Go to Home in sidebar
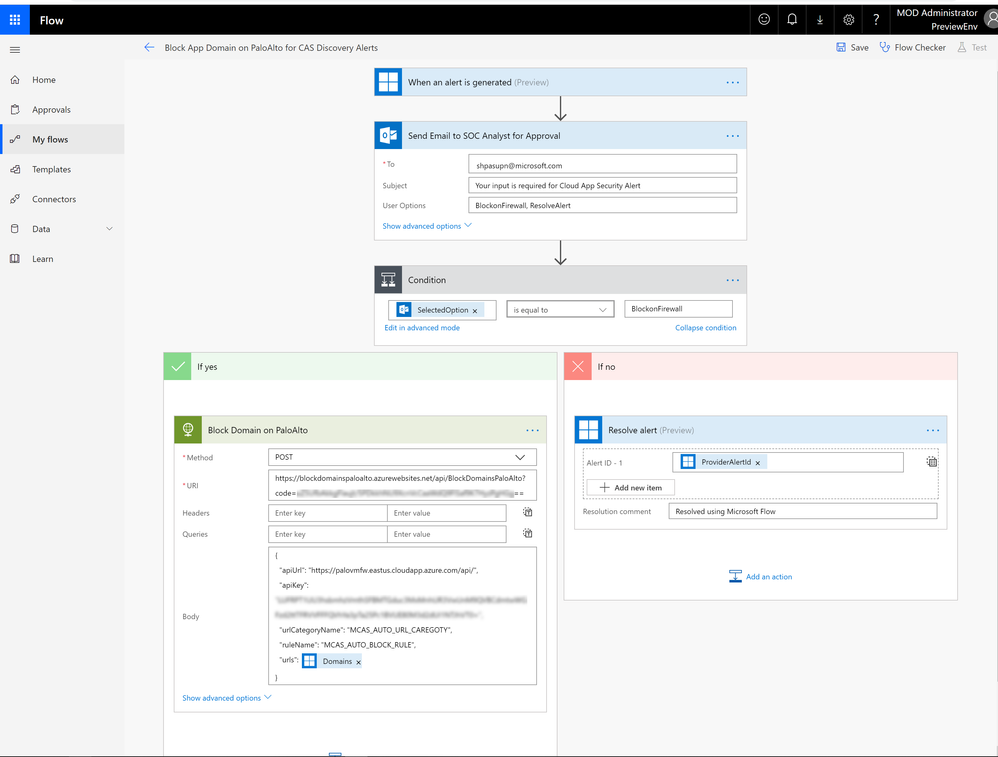This screenshot has width=998, height=757. (62, 80)
